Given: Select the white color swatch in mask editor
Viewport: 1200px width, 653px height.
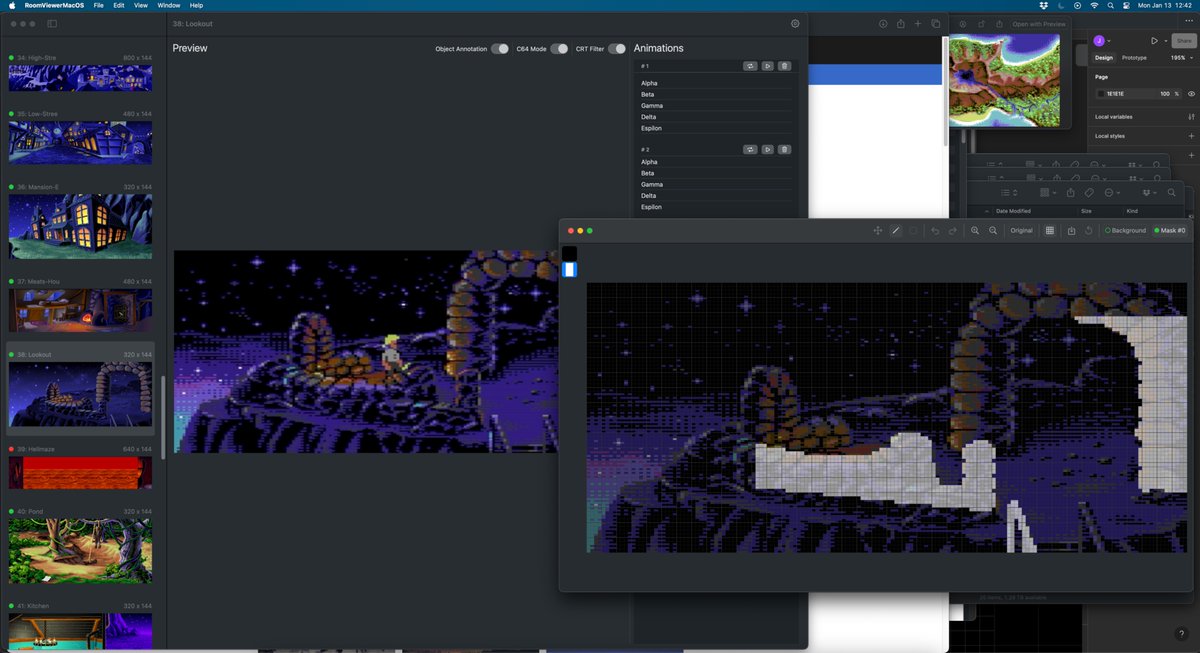Looking at the screenshot, I should [x=569, y=269].
